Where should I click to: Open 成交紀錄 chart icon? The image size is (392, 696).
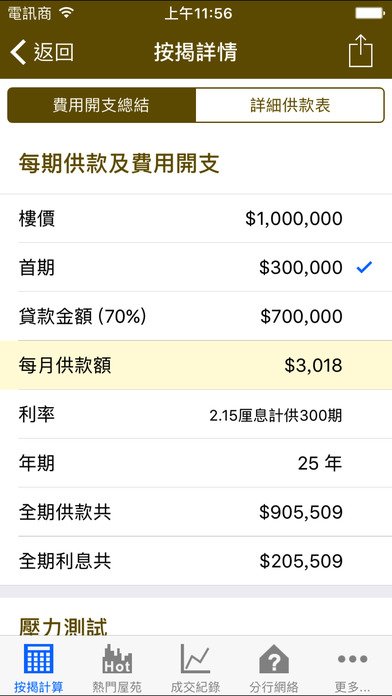pos(195,659)
